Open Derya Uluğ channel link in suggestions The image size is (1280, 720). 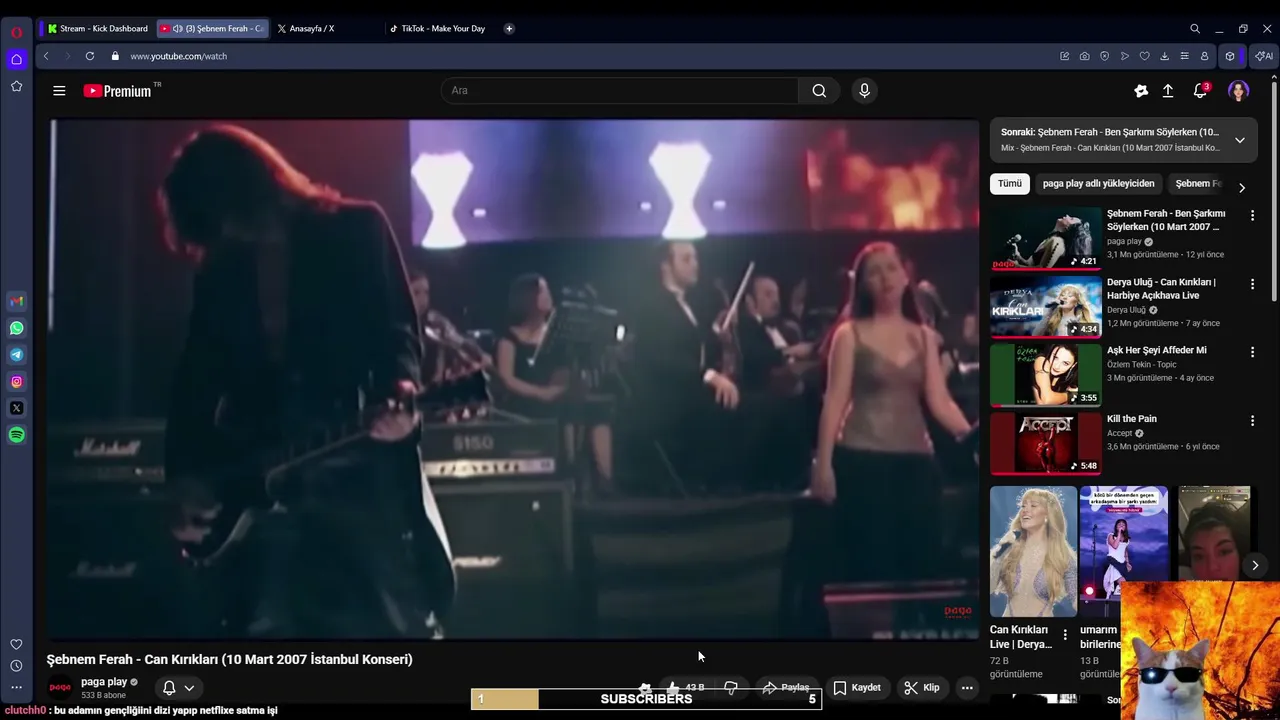click(1126, 310)
